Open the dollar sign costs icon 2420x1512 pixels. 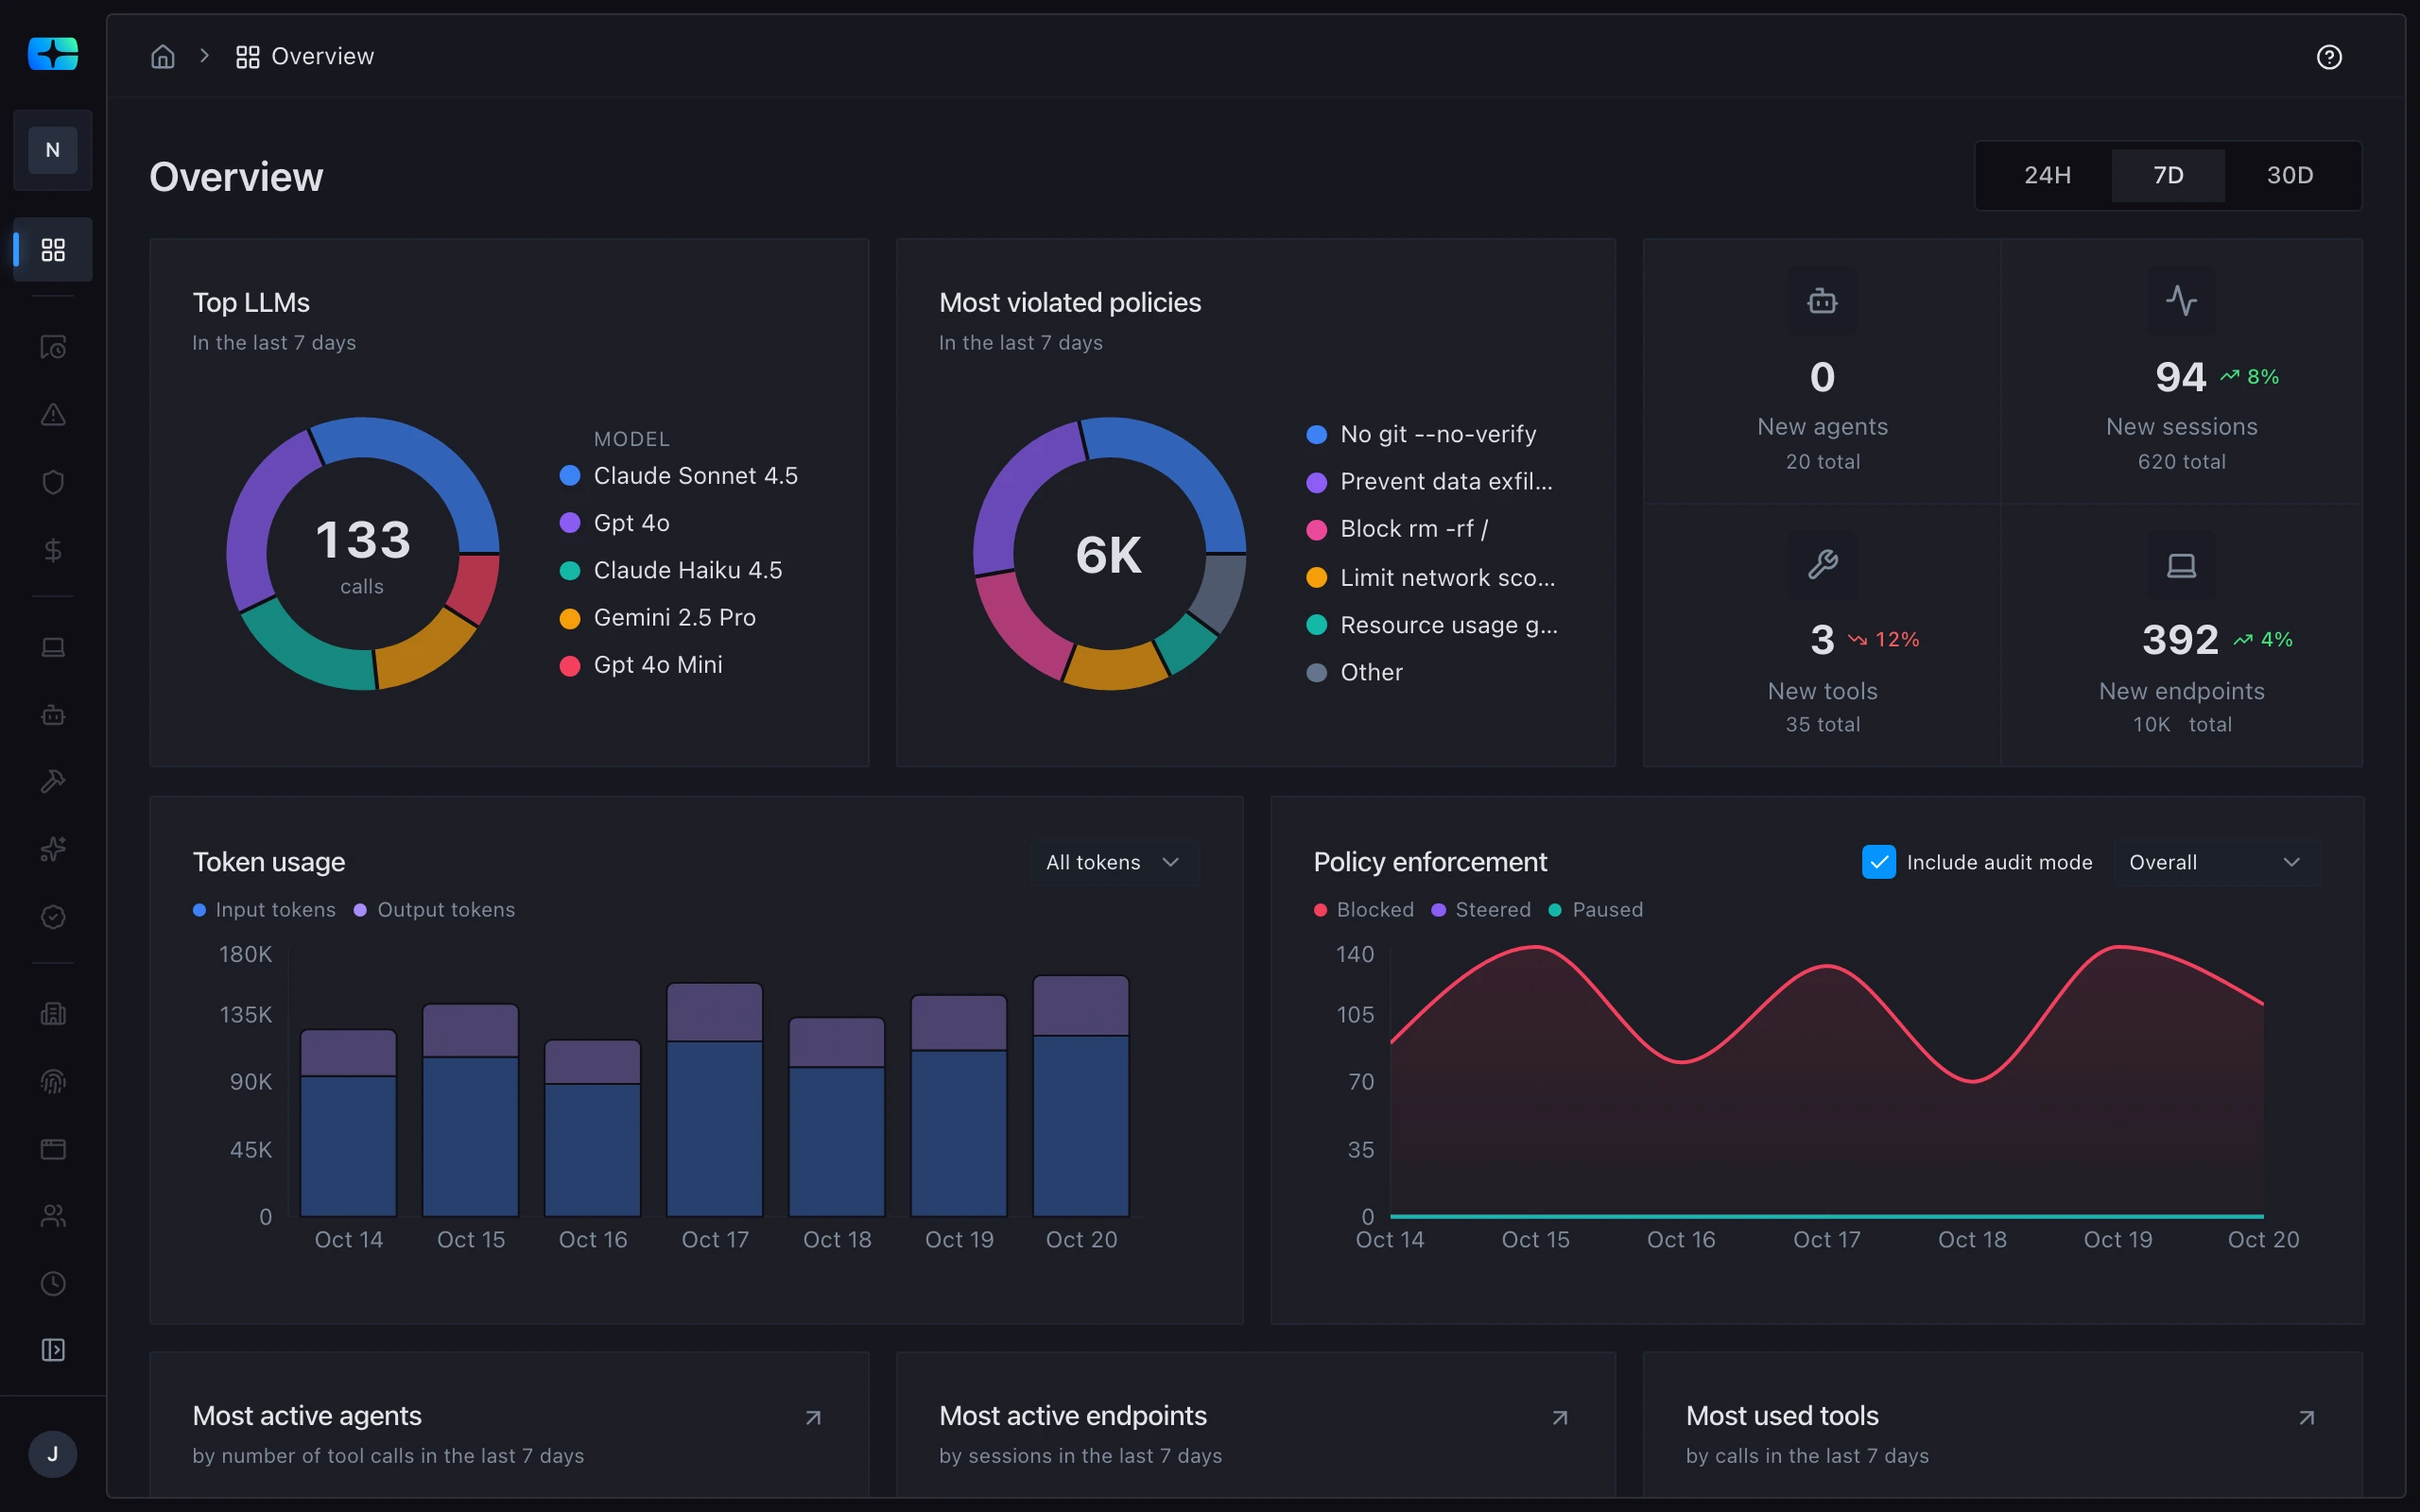pyautogui.click(x=53, y=550)
